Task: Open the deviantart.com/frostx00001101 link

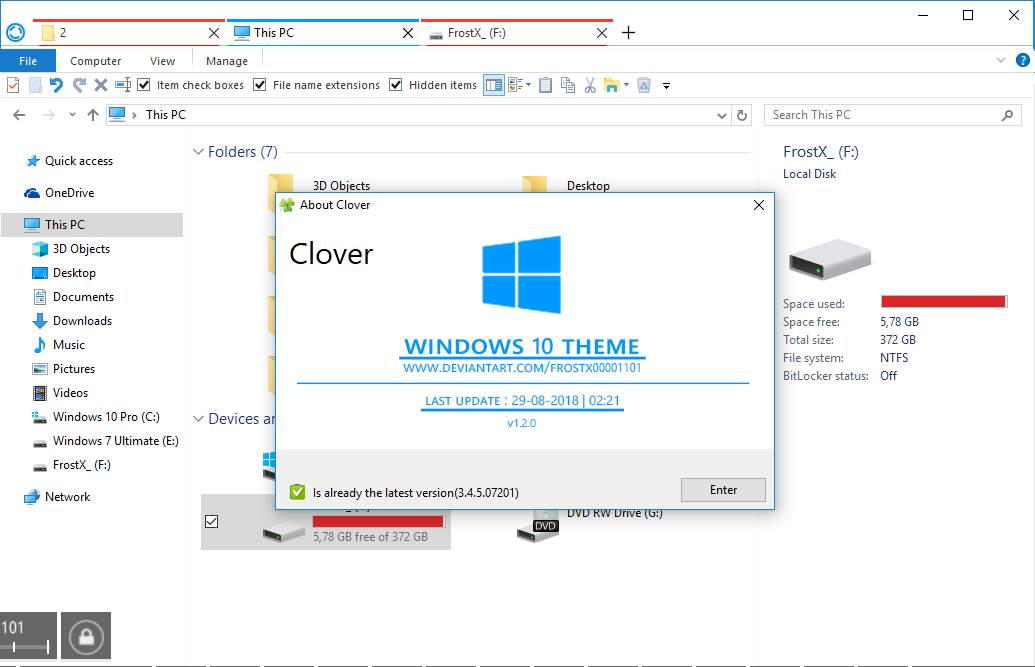Action: pyautogui.click(x=522, y=368)
